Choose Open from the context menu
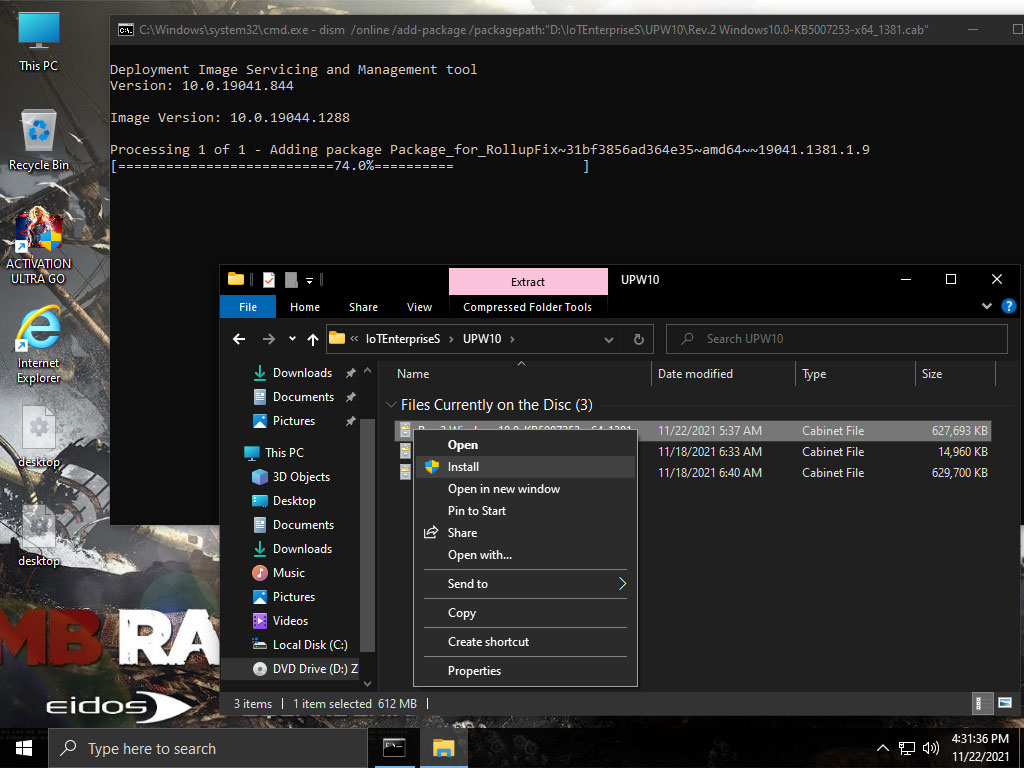 [525, 445]
